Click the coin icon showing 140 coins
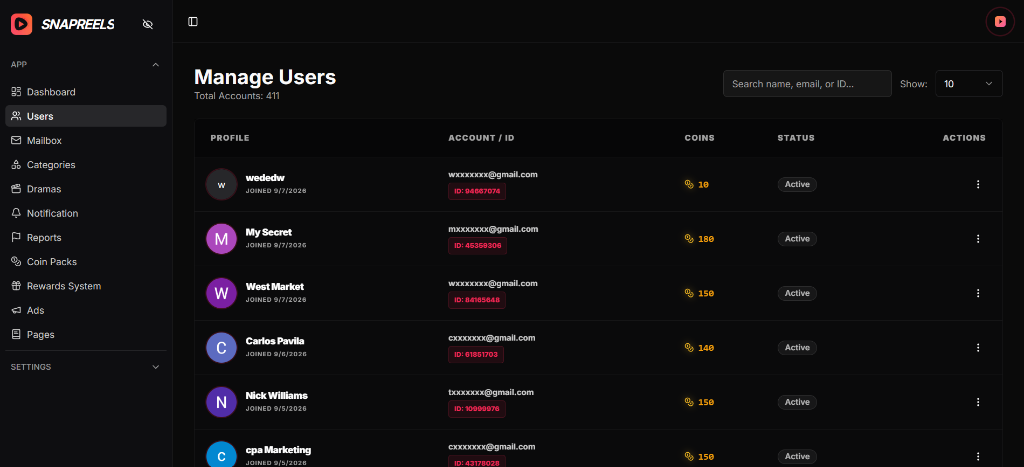Image resolution: width=1024 pixels, height=467 pixels. (688, 347)
